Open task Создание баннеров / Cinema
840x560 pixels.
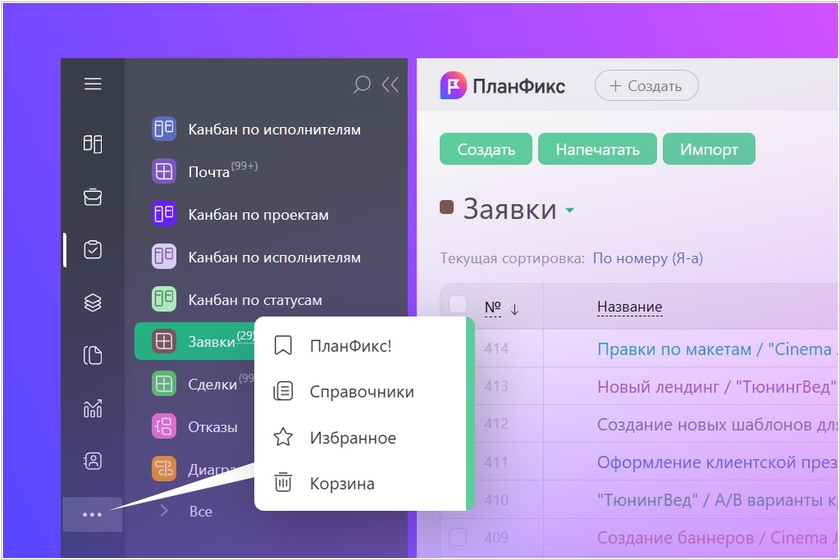point(717,537)
